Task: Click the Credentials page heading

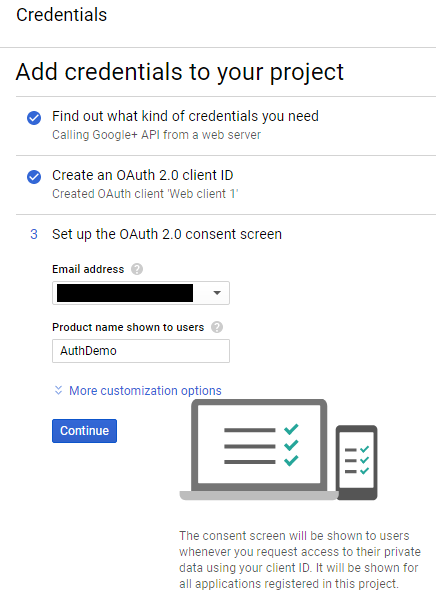Action: 61,15
